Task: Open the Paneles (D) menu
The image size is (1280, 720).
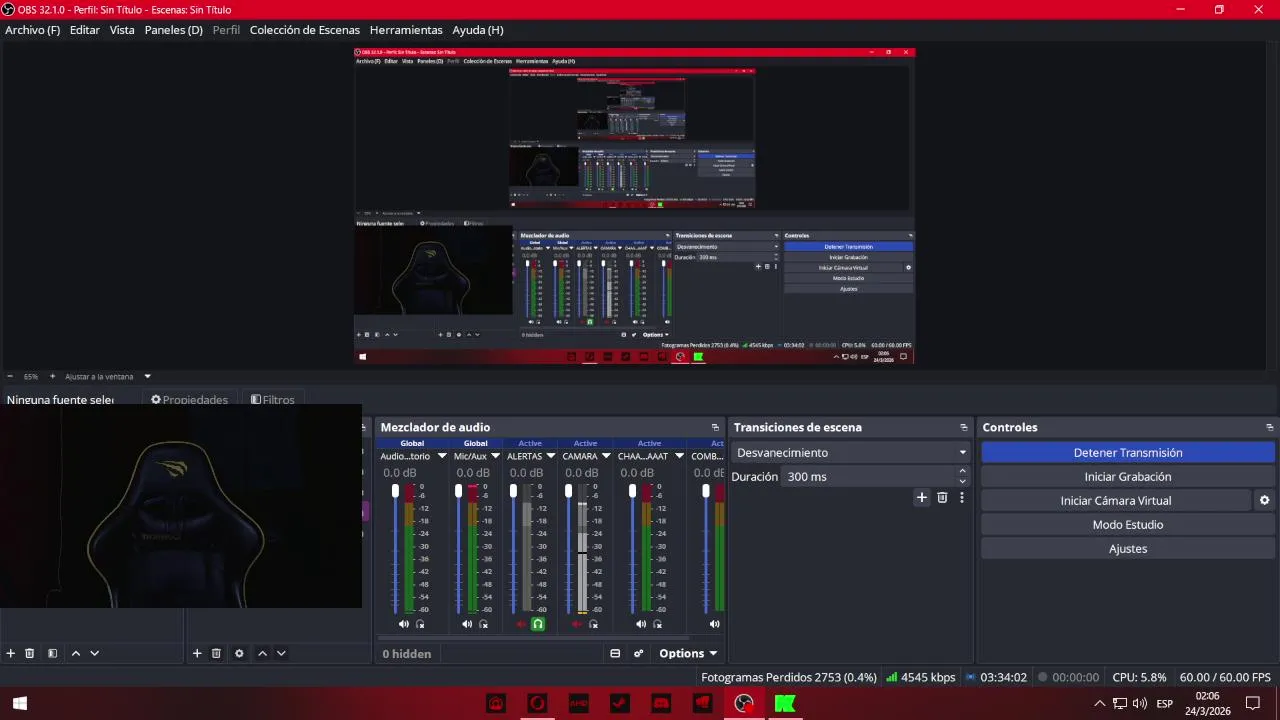Action: click(x=173, y=30)
